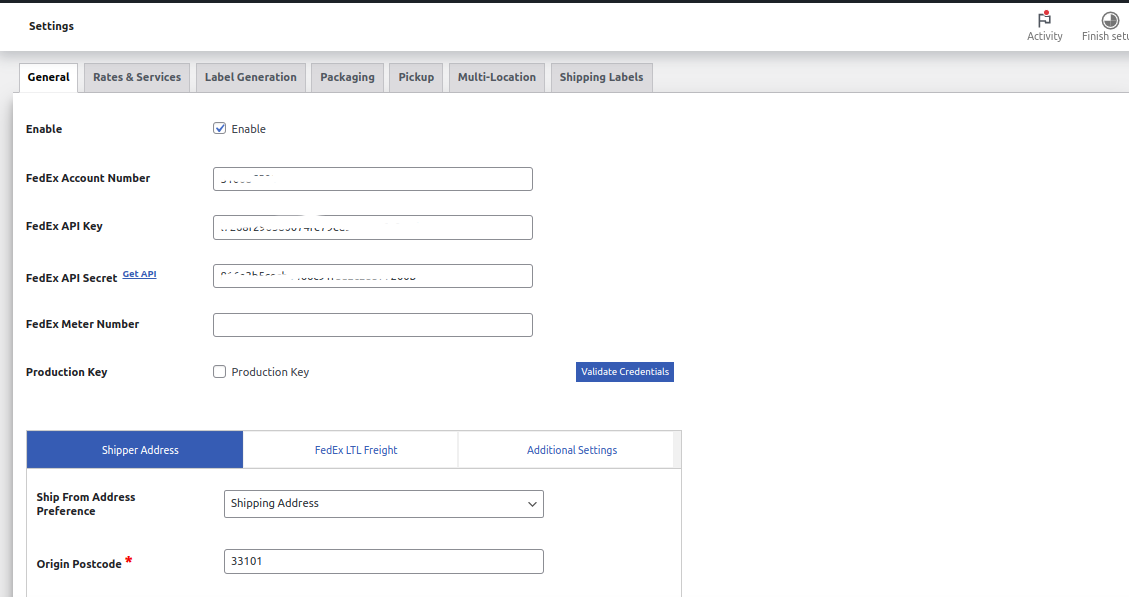Switch to the Shipping Labels tab
The height and width of the screenshot is (597, 1129).
click(x=601, y=77)
